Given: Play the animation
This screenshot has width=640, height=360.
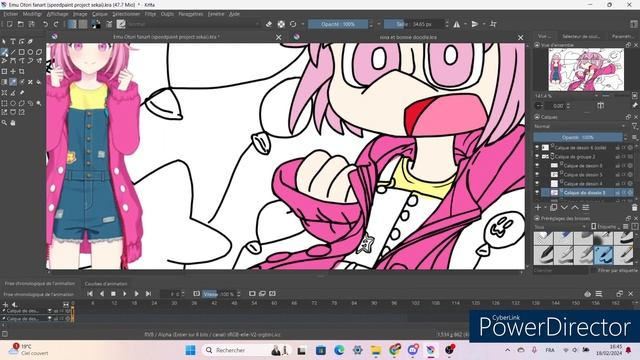Looking at the screenshot, I should point(125,293).
